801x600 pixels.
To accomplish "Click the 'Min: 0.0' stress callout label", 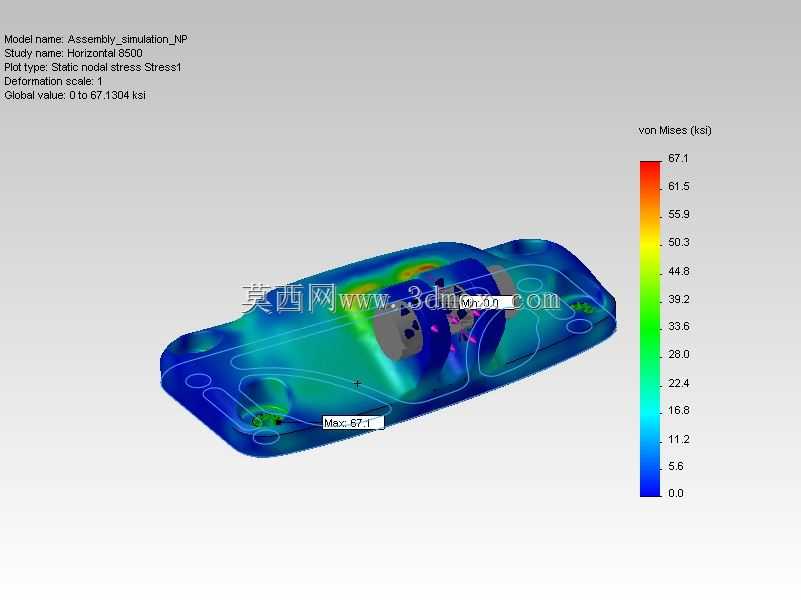I will point(486,302).
